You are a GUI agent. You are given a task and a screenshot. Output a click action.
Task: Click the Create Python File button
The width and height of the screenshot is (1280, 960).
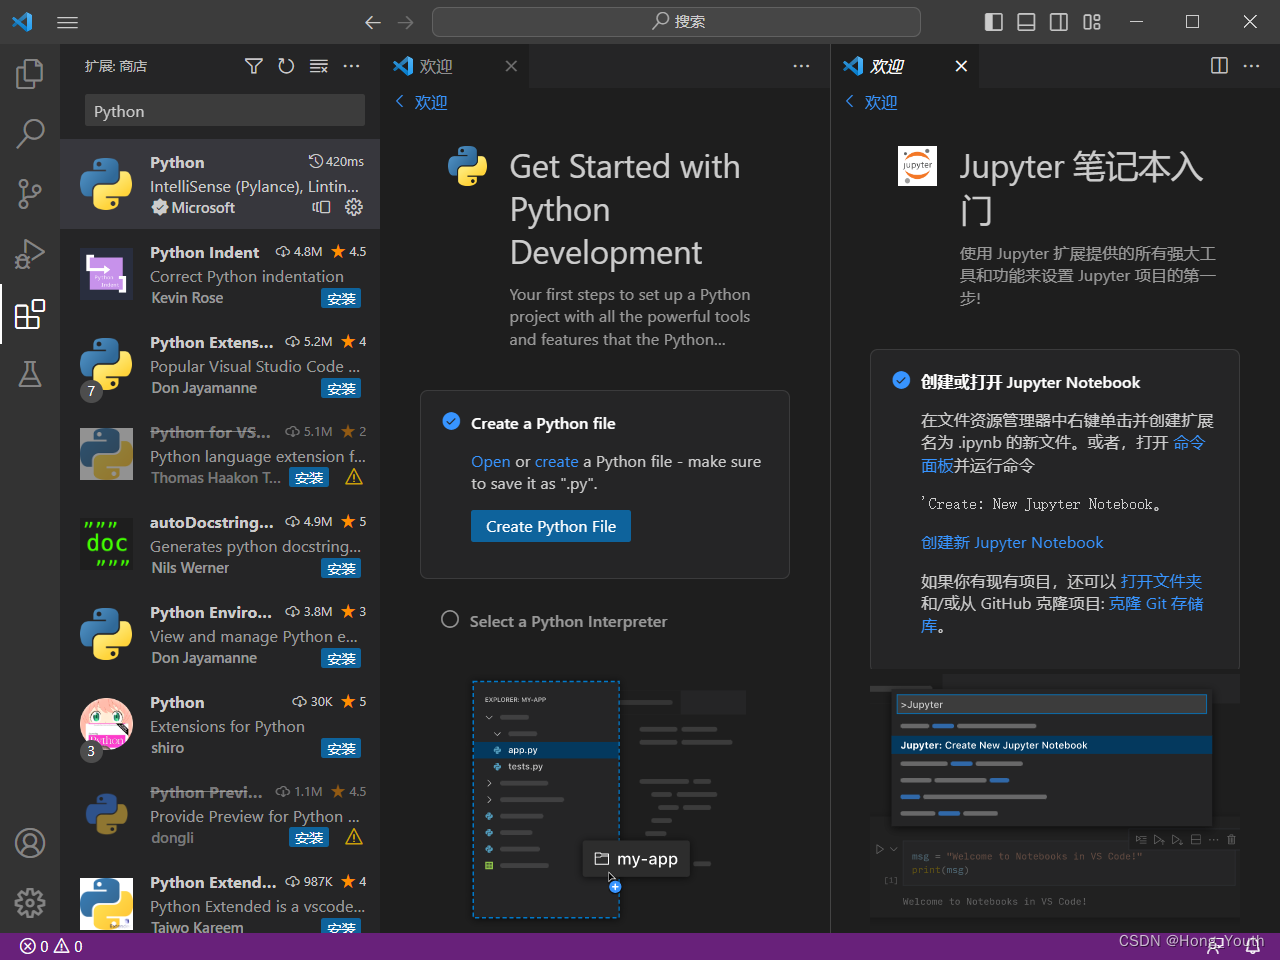[x=551, y=526]
